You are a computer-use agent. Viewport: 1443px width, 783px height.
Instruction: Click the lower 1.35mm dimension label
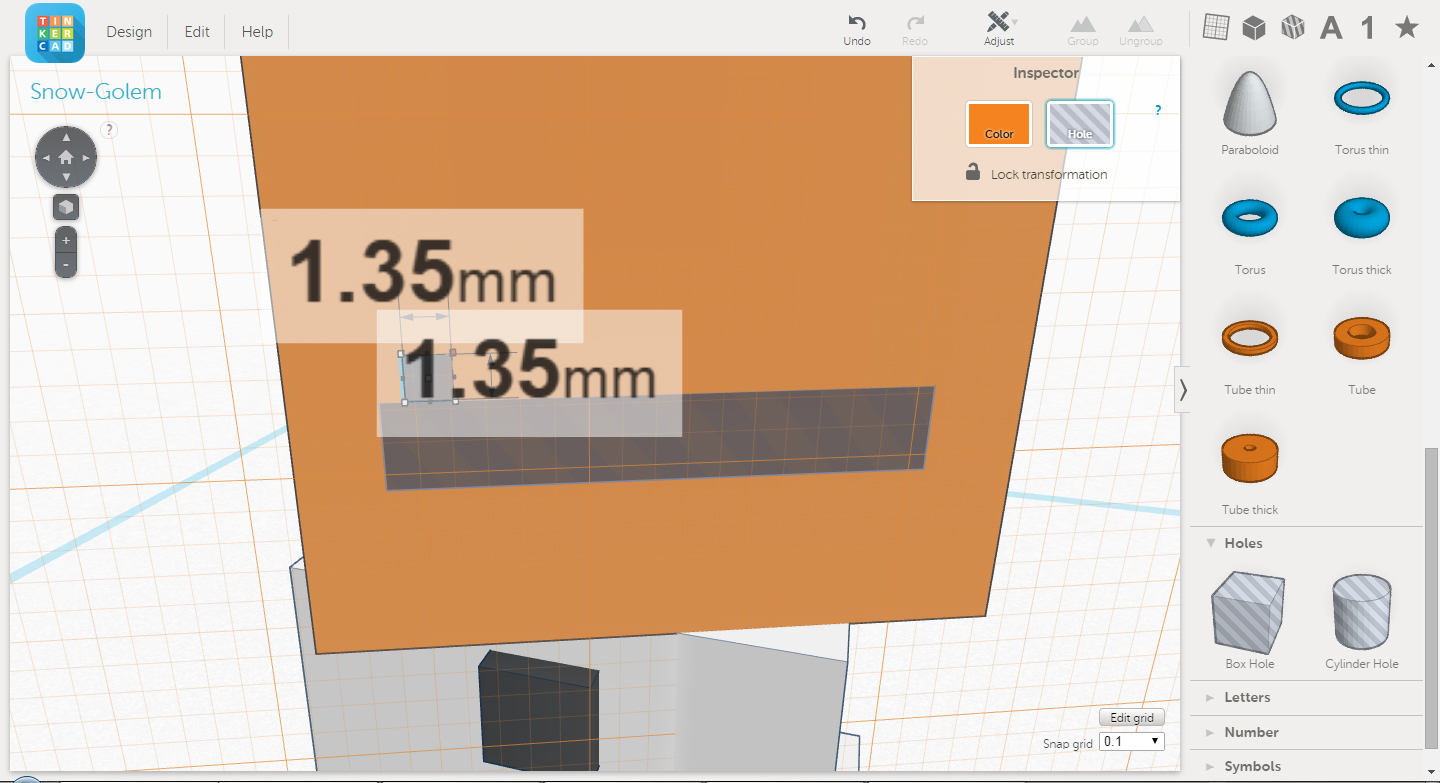pyautogui.click(x=529, y=373)
